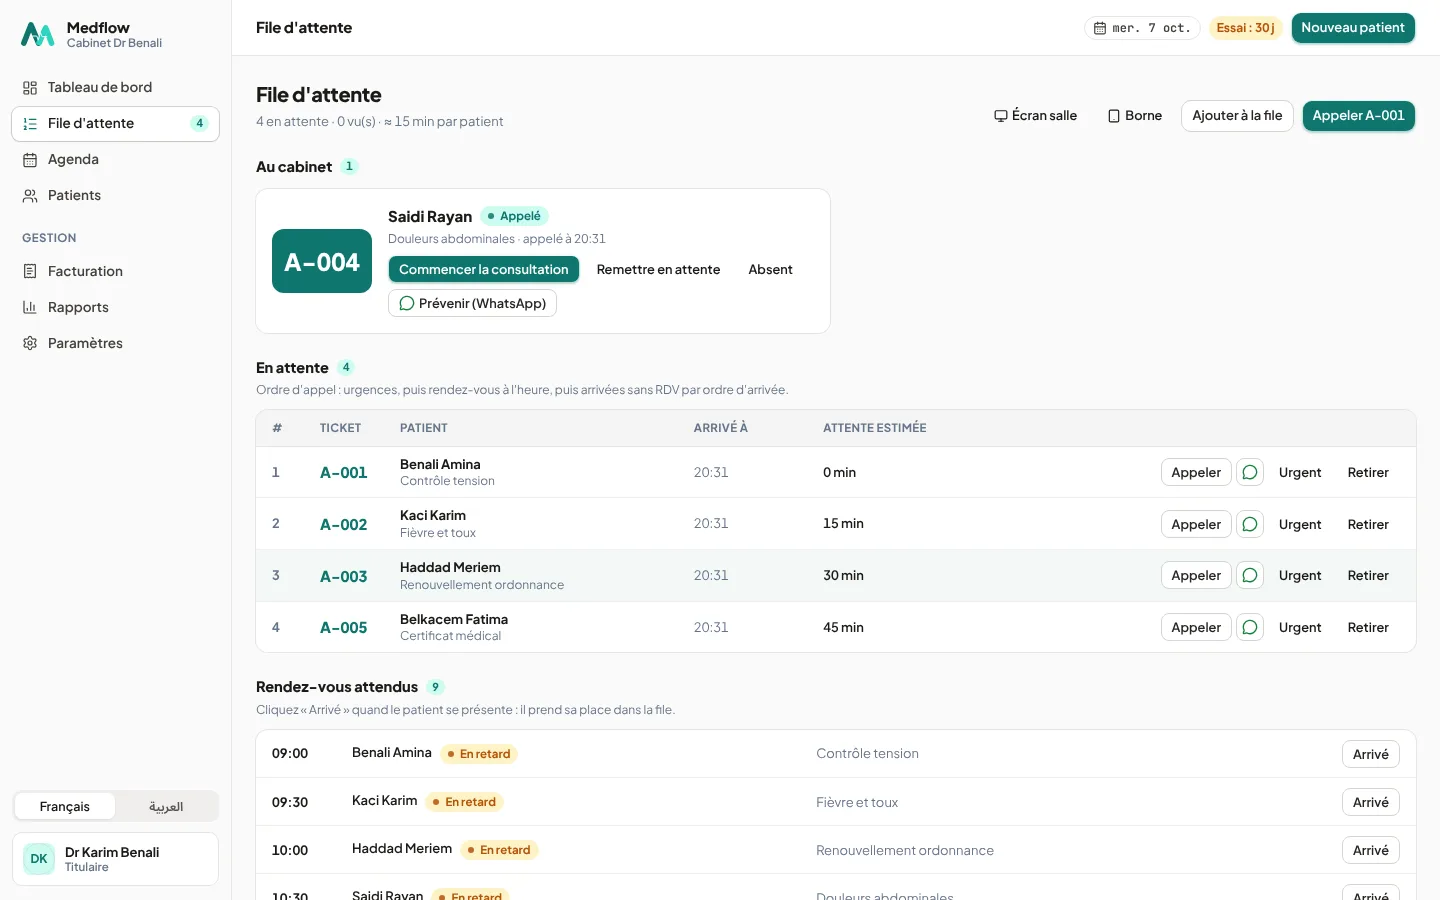Open Rapports page
This screenshot has height=900, width=1440.
point(115,307)
